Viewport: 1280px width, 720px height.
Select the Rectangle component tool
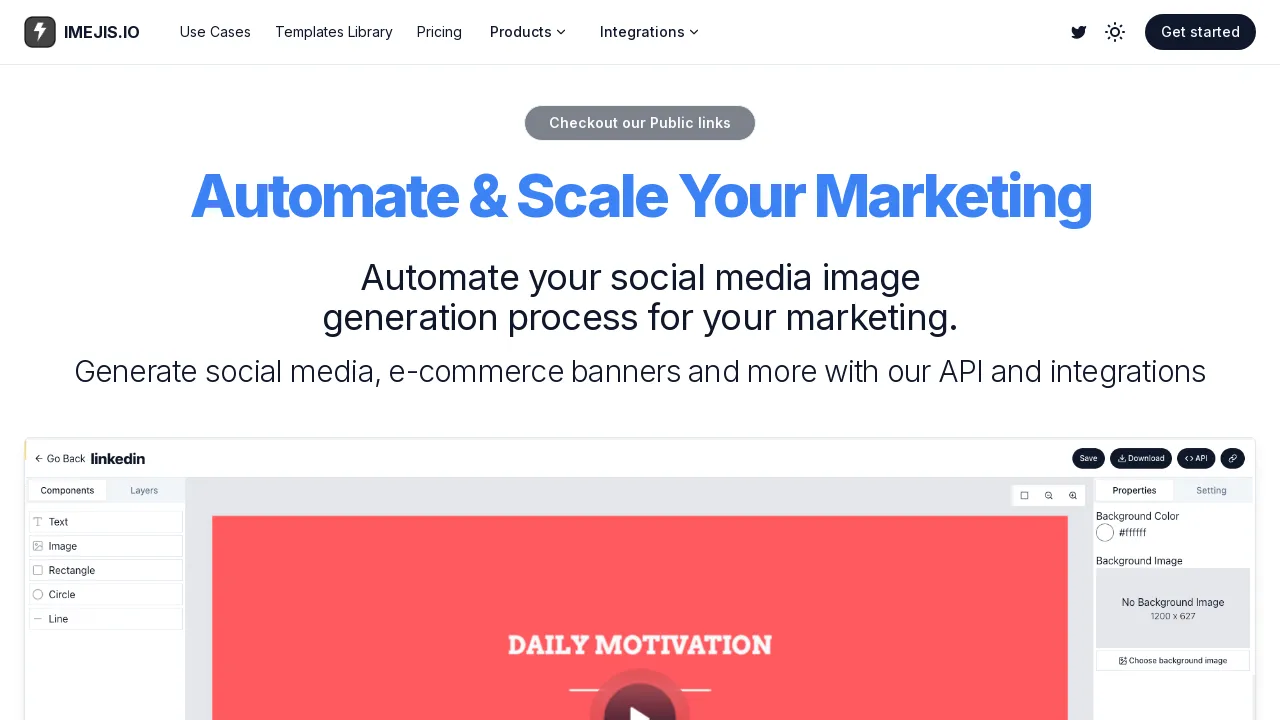pos(105,569)
